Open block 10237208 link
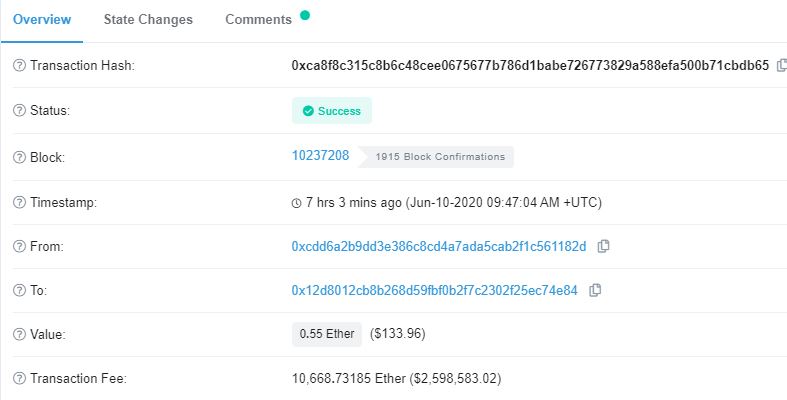This screenshot has height=400, width=787. tap(320, 155)
